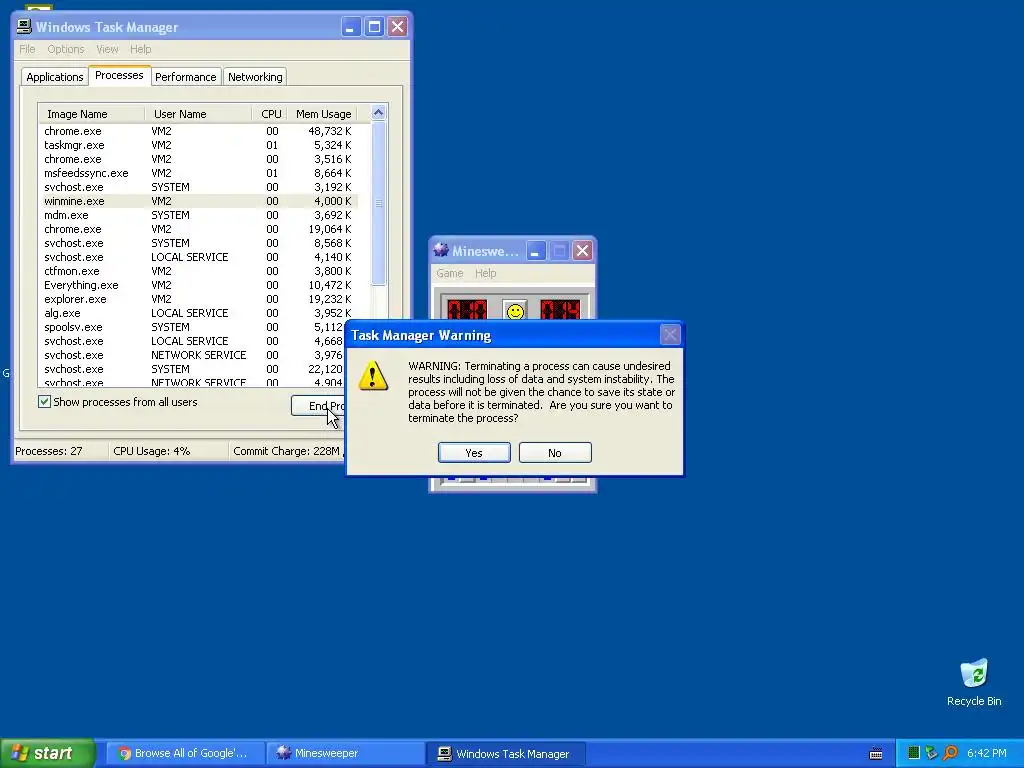
Task: Select the winmine.exe process row
Action: point(198,201)
